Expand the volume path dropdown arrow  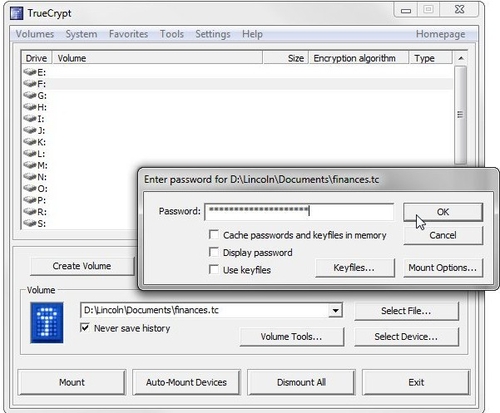[x=335, y=311]
